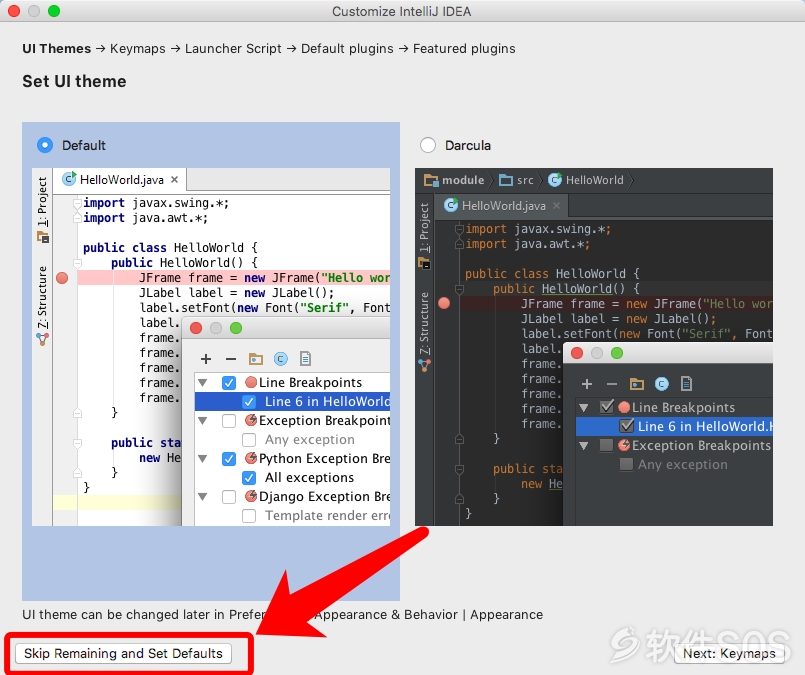Image resolution: width=805 pixels, height=675 pixels.
Task: Open the 1: Project side tab in Darcula preview
Action: (x=424, y=227)
